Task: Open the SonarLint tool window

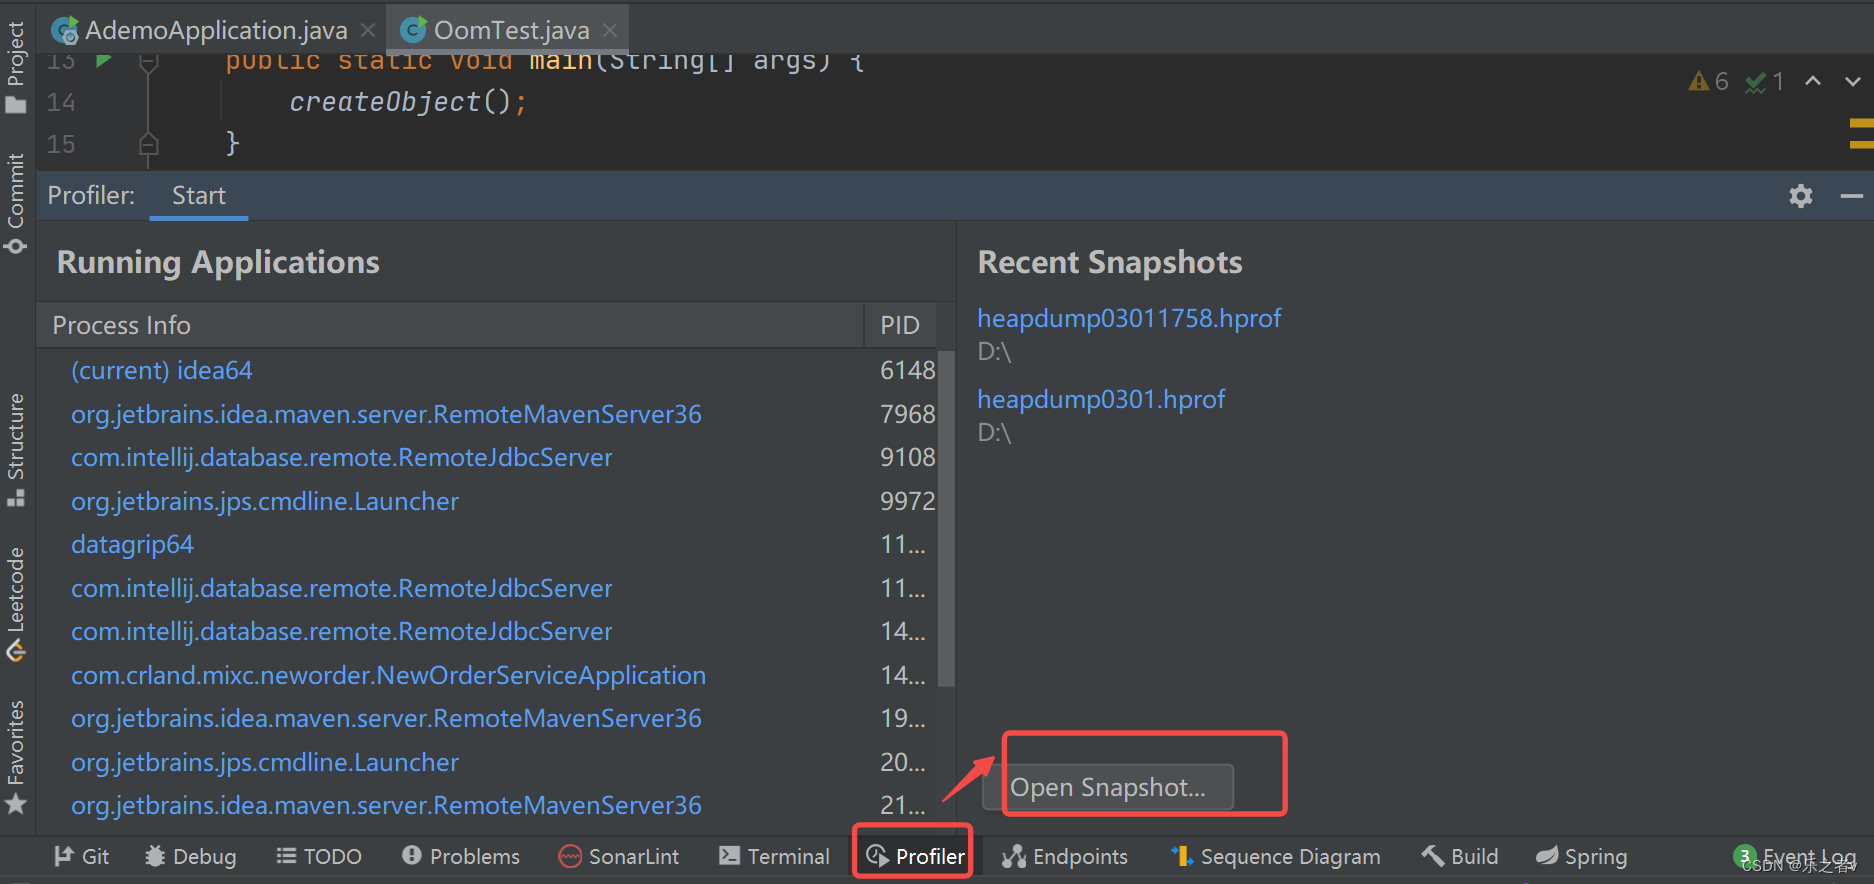Action: click(619, 857)
